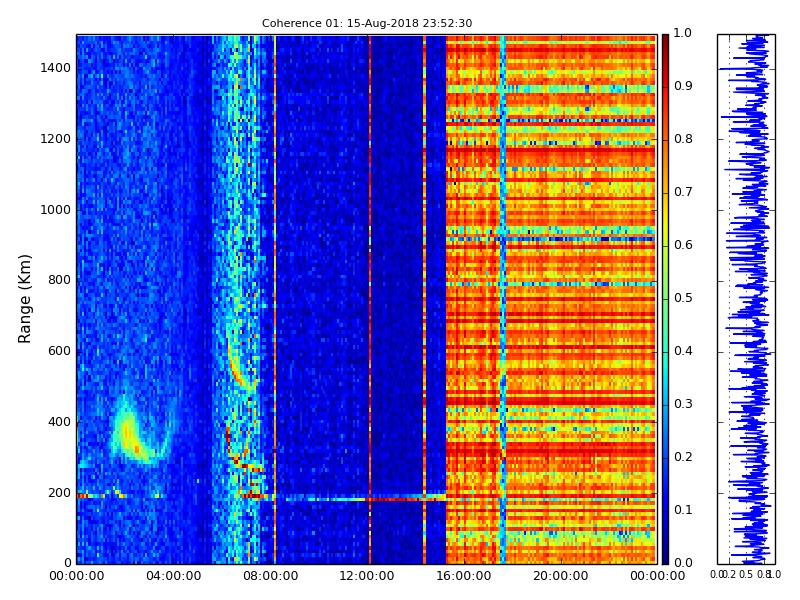Click the y-axis tick label '800'
The height and width of the screenshot is (600, 800).
59,280
